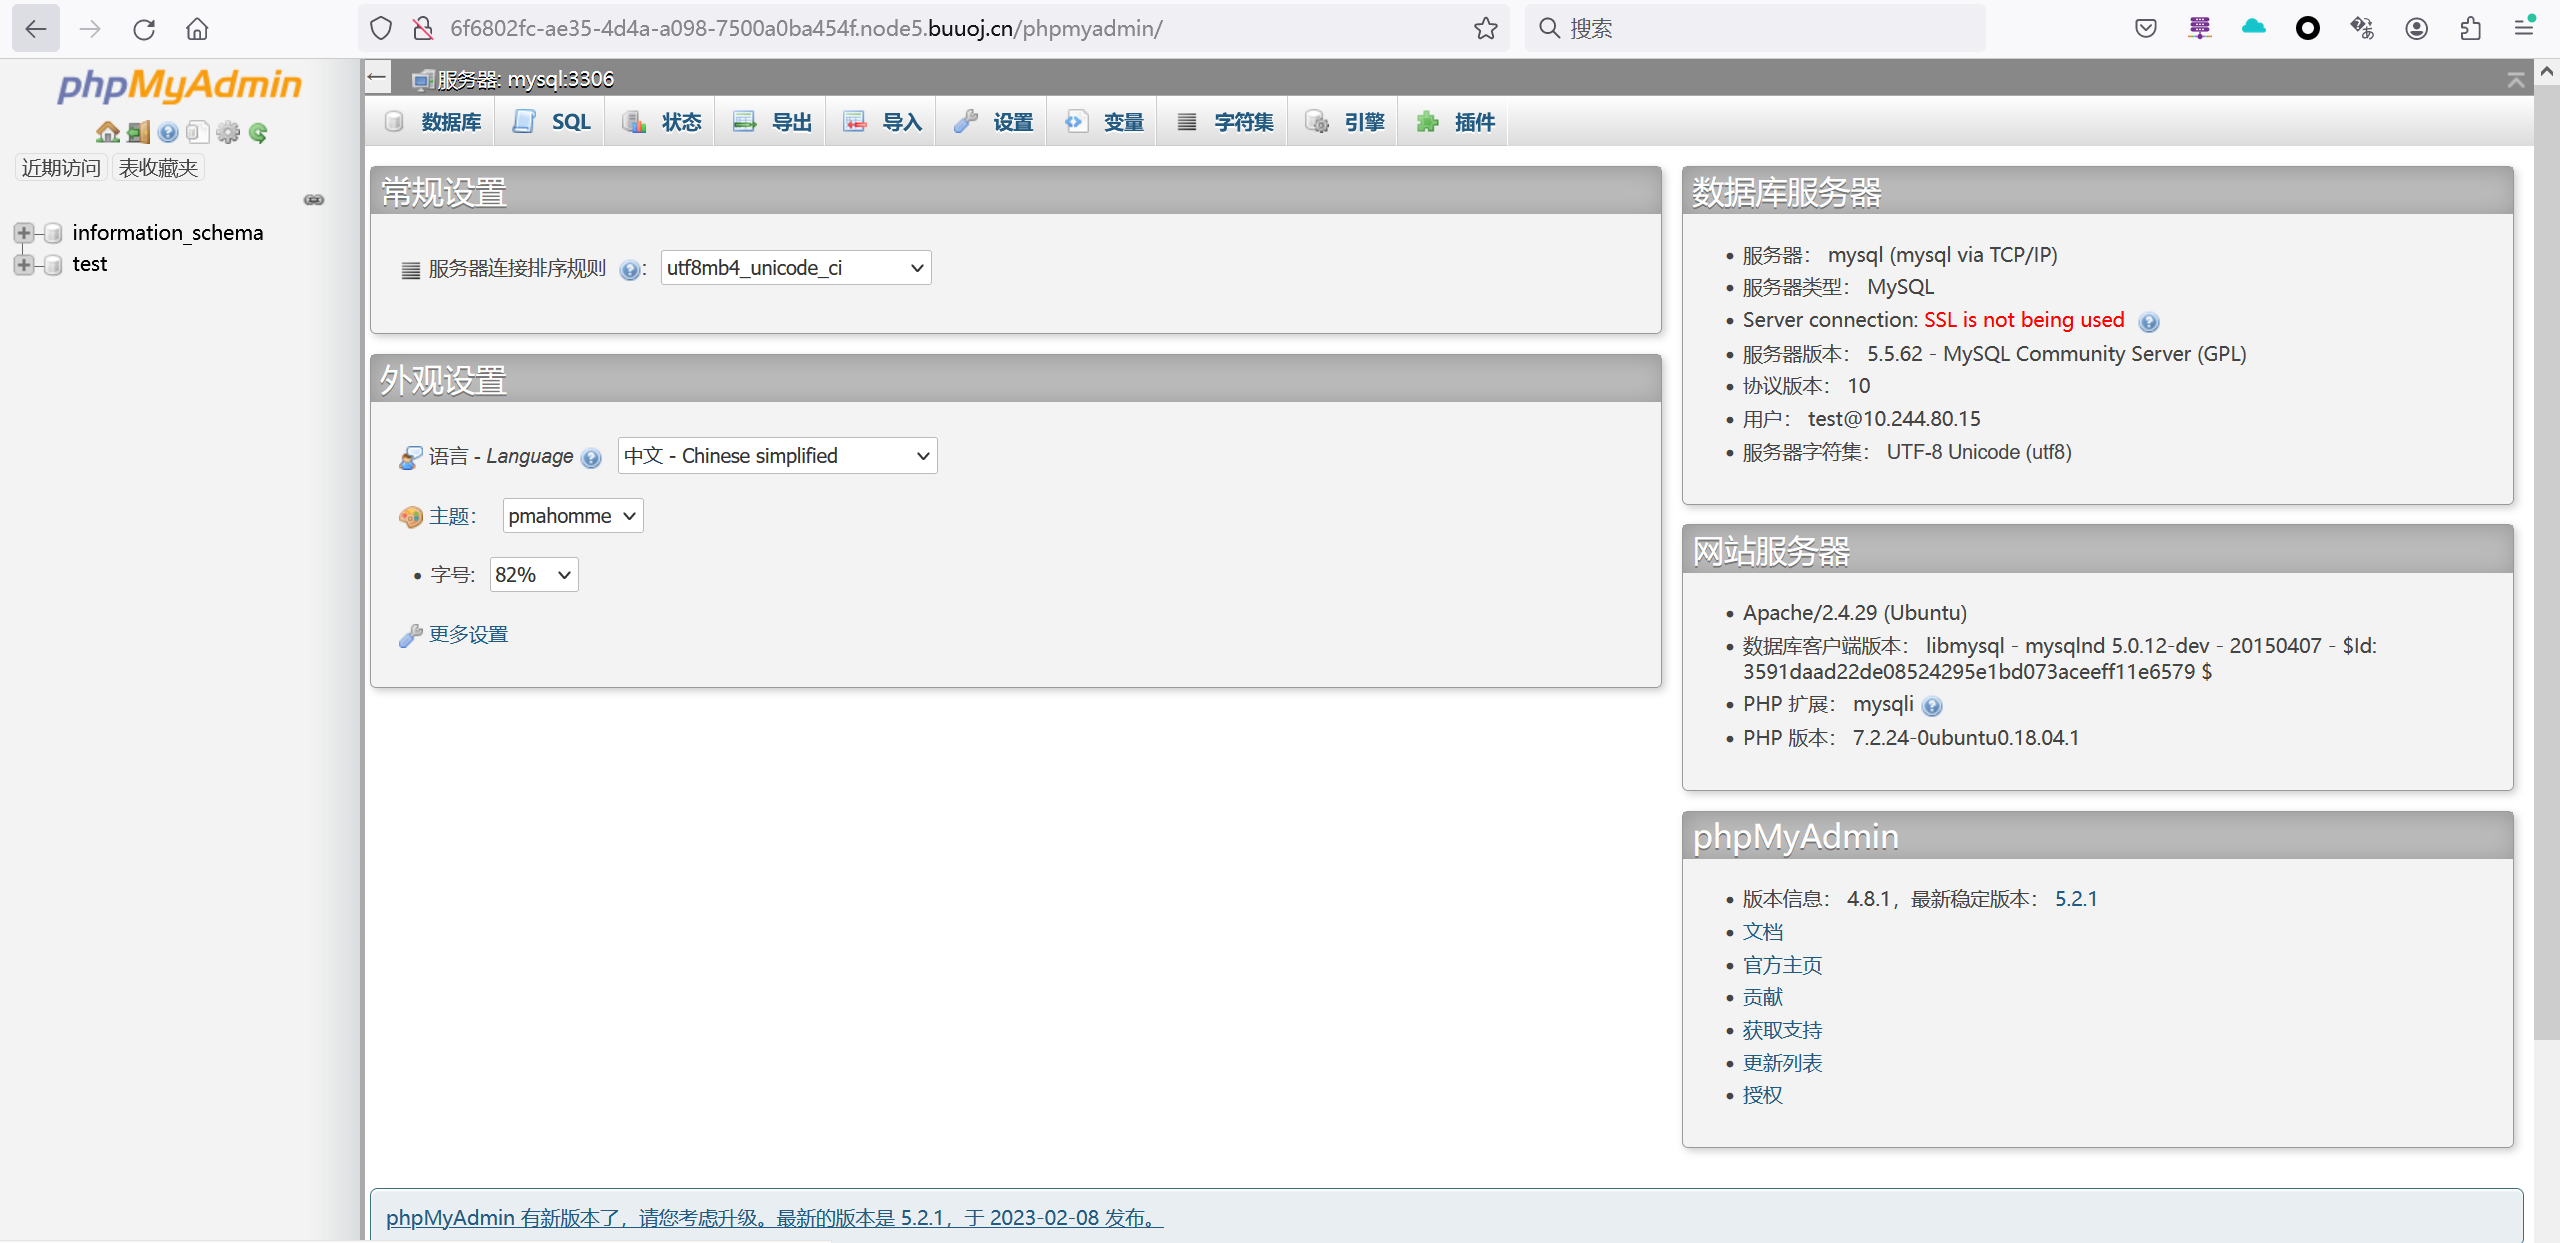Screen dimensions: 2560x1243
Task: Click the phpMyAdmin logo
Action: coord(179,85)
